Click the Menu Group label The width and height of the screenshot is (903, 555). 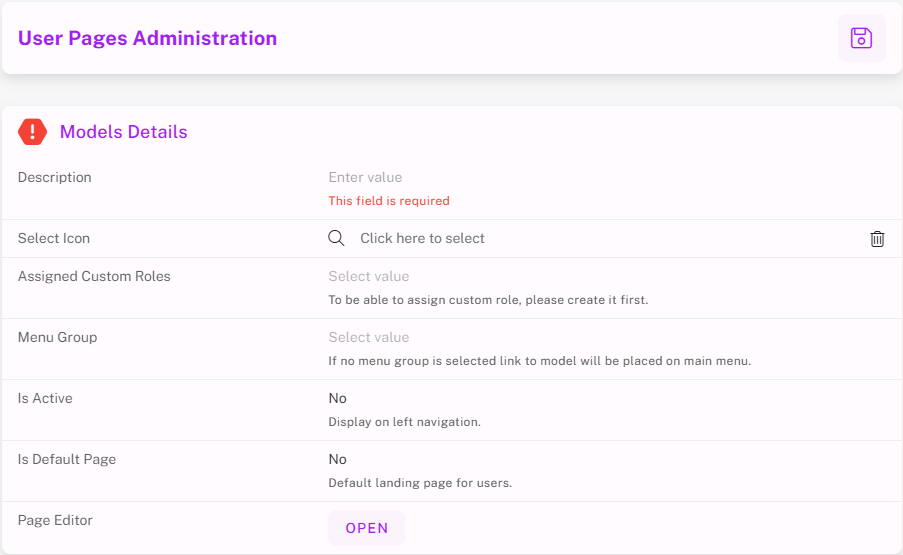(x=58, y=337)
